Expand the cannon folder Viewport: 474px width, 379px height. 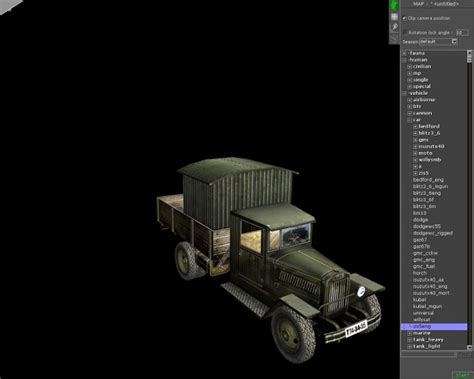tap(410, 113)
